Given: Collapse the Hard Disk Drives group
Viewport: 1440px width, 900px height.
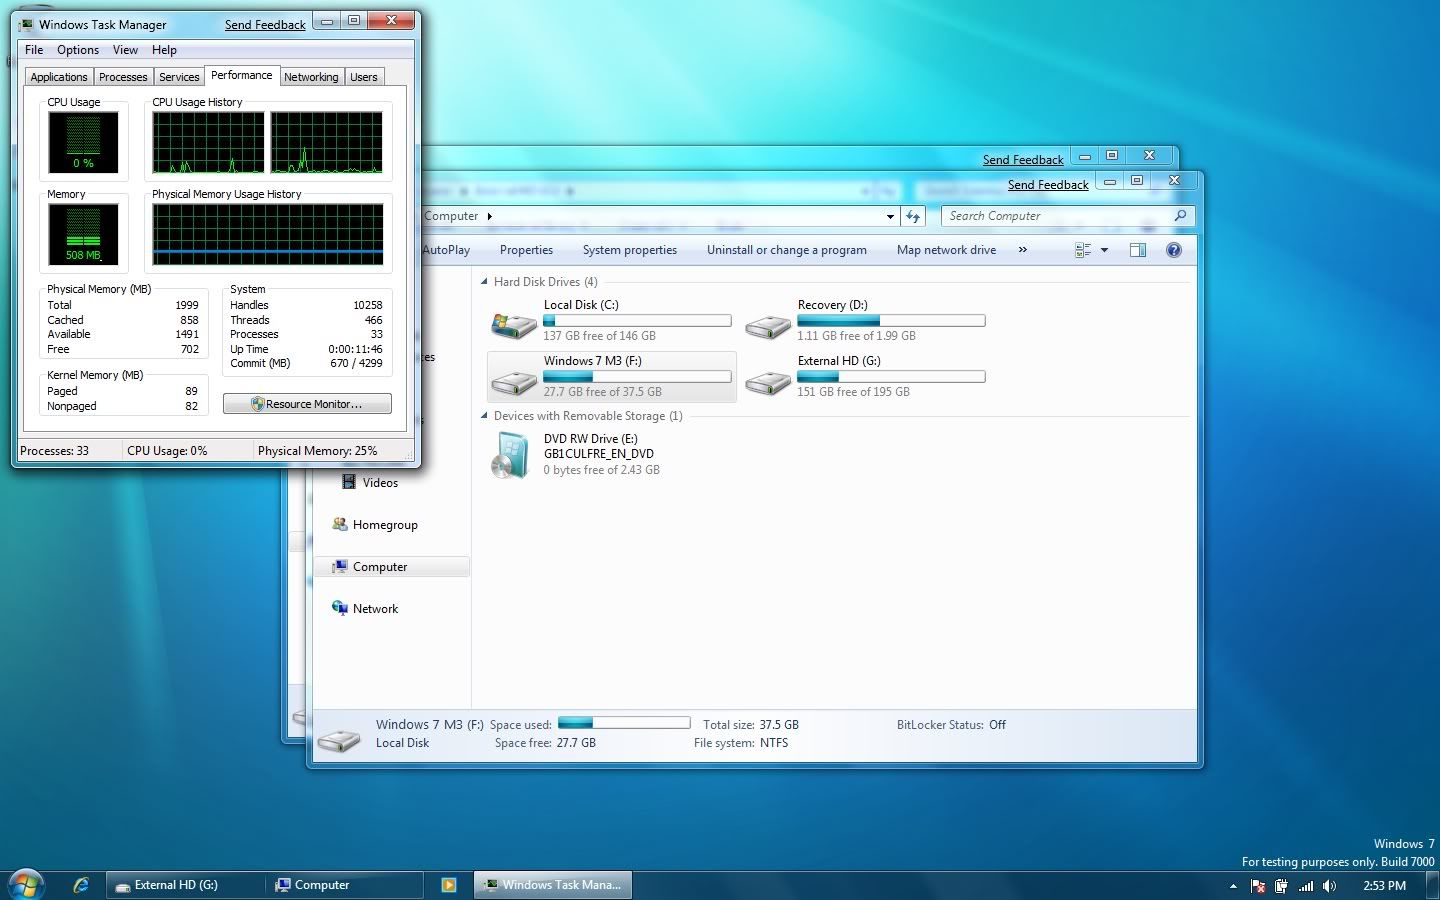Looking at the screenshot, I should click(485, 282).
